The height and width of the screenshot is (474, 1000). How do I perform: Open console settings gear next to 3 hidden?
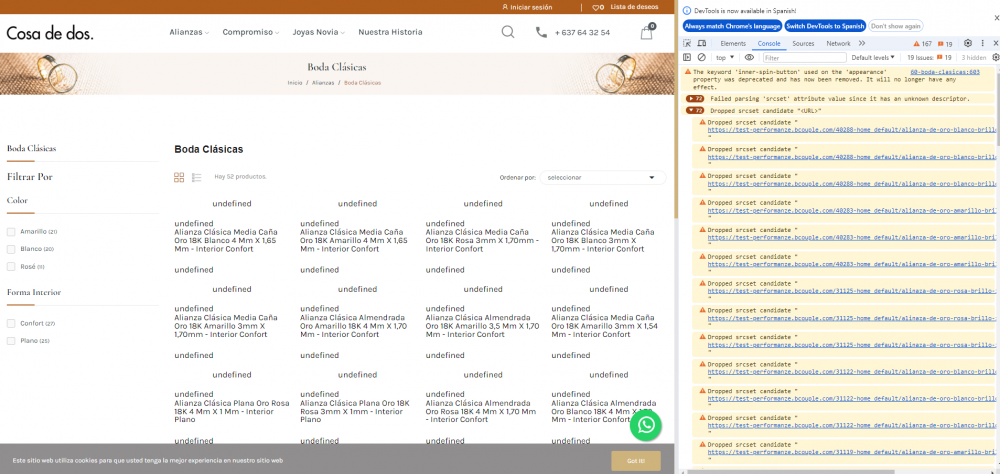point(996,57)
